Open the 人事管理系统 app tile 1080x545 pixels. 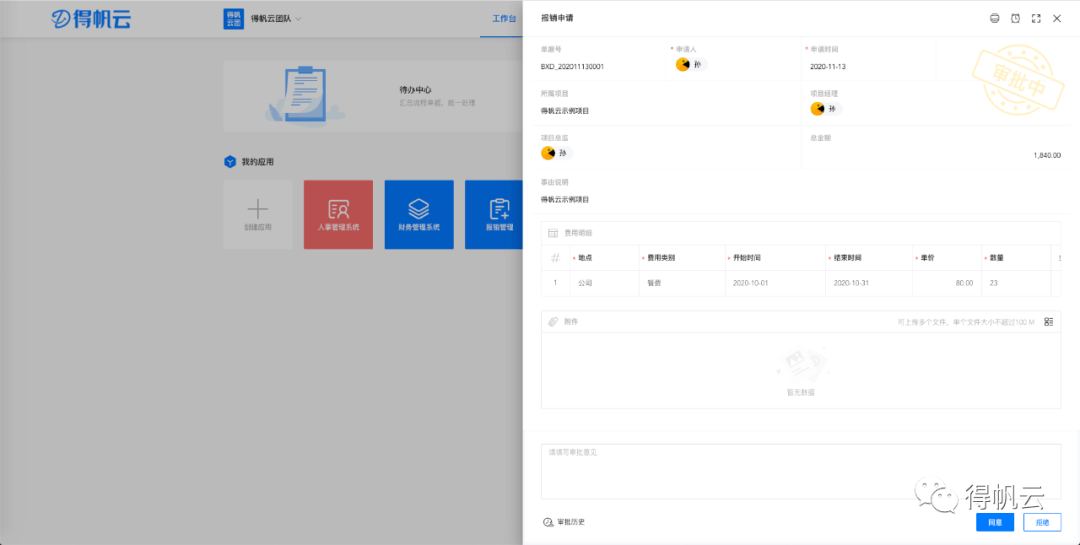tap(338, 215)
